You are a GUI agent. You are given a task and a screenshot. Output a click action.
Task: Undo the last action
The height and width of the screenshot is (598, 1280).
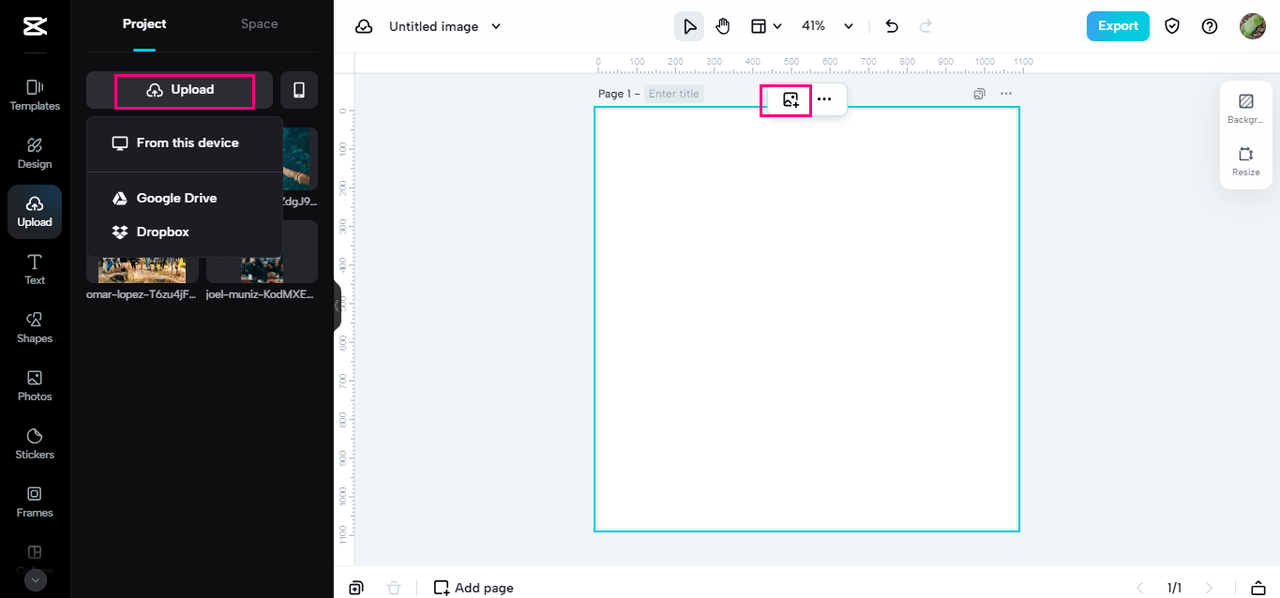pos(892,26)
